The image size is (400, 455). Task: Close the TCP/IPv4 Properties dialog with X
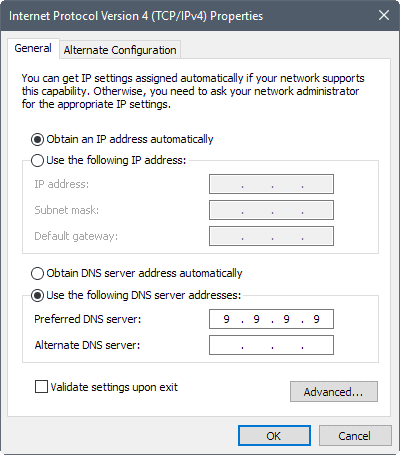[384, 15]
